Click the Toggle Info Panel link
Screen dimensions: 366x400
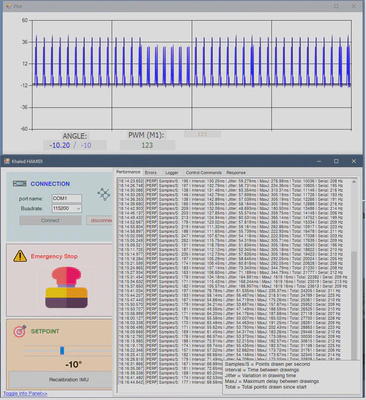[x=25, y=394]
